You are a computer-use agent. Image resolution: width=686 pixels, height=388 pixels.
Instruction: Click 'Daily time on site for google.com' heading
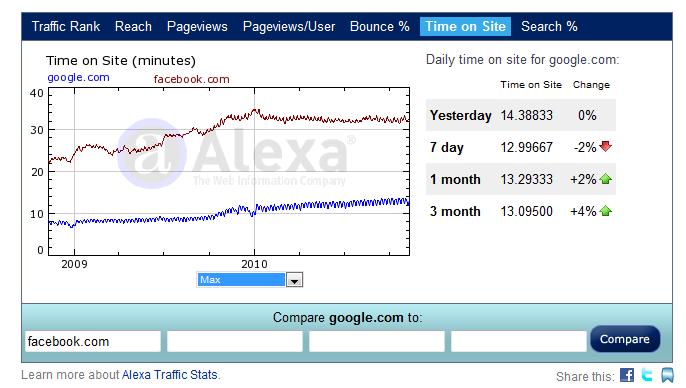522,60
